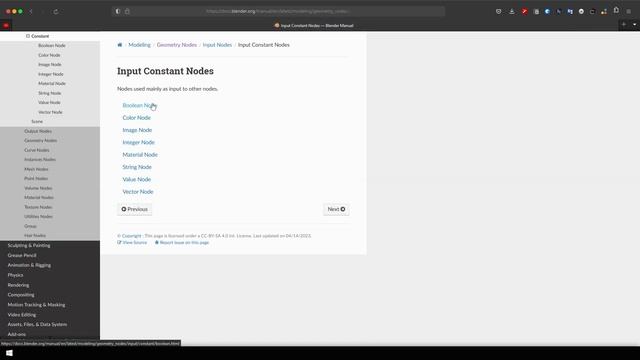Open the String Node link in page
Screen dimensions: 640x360
point(137,167)
